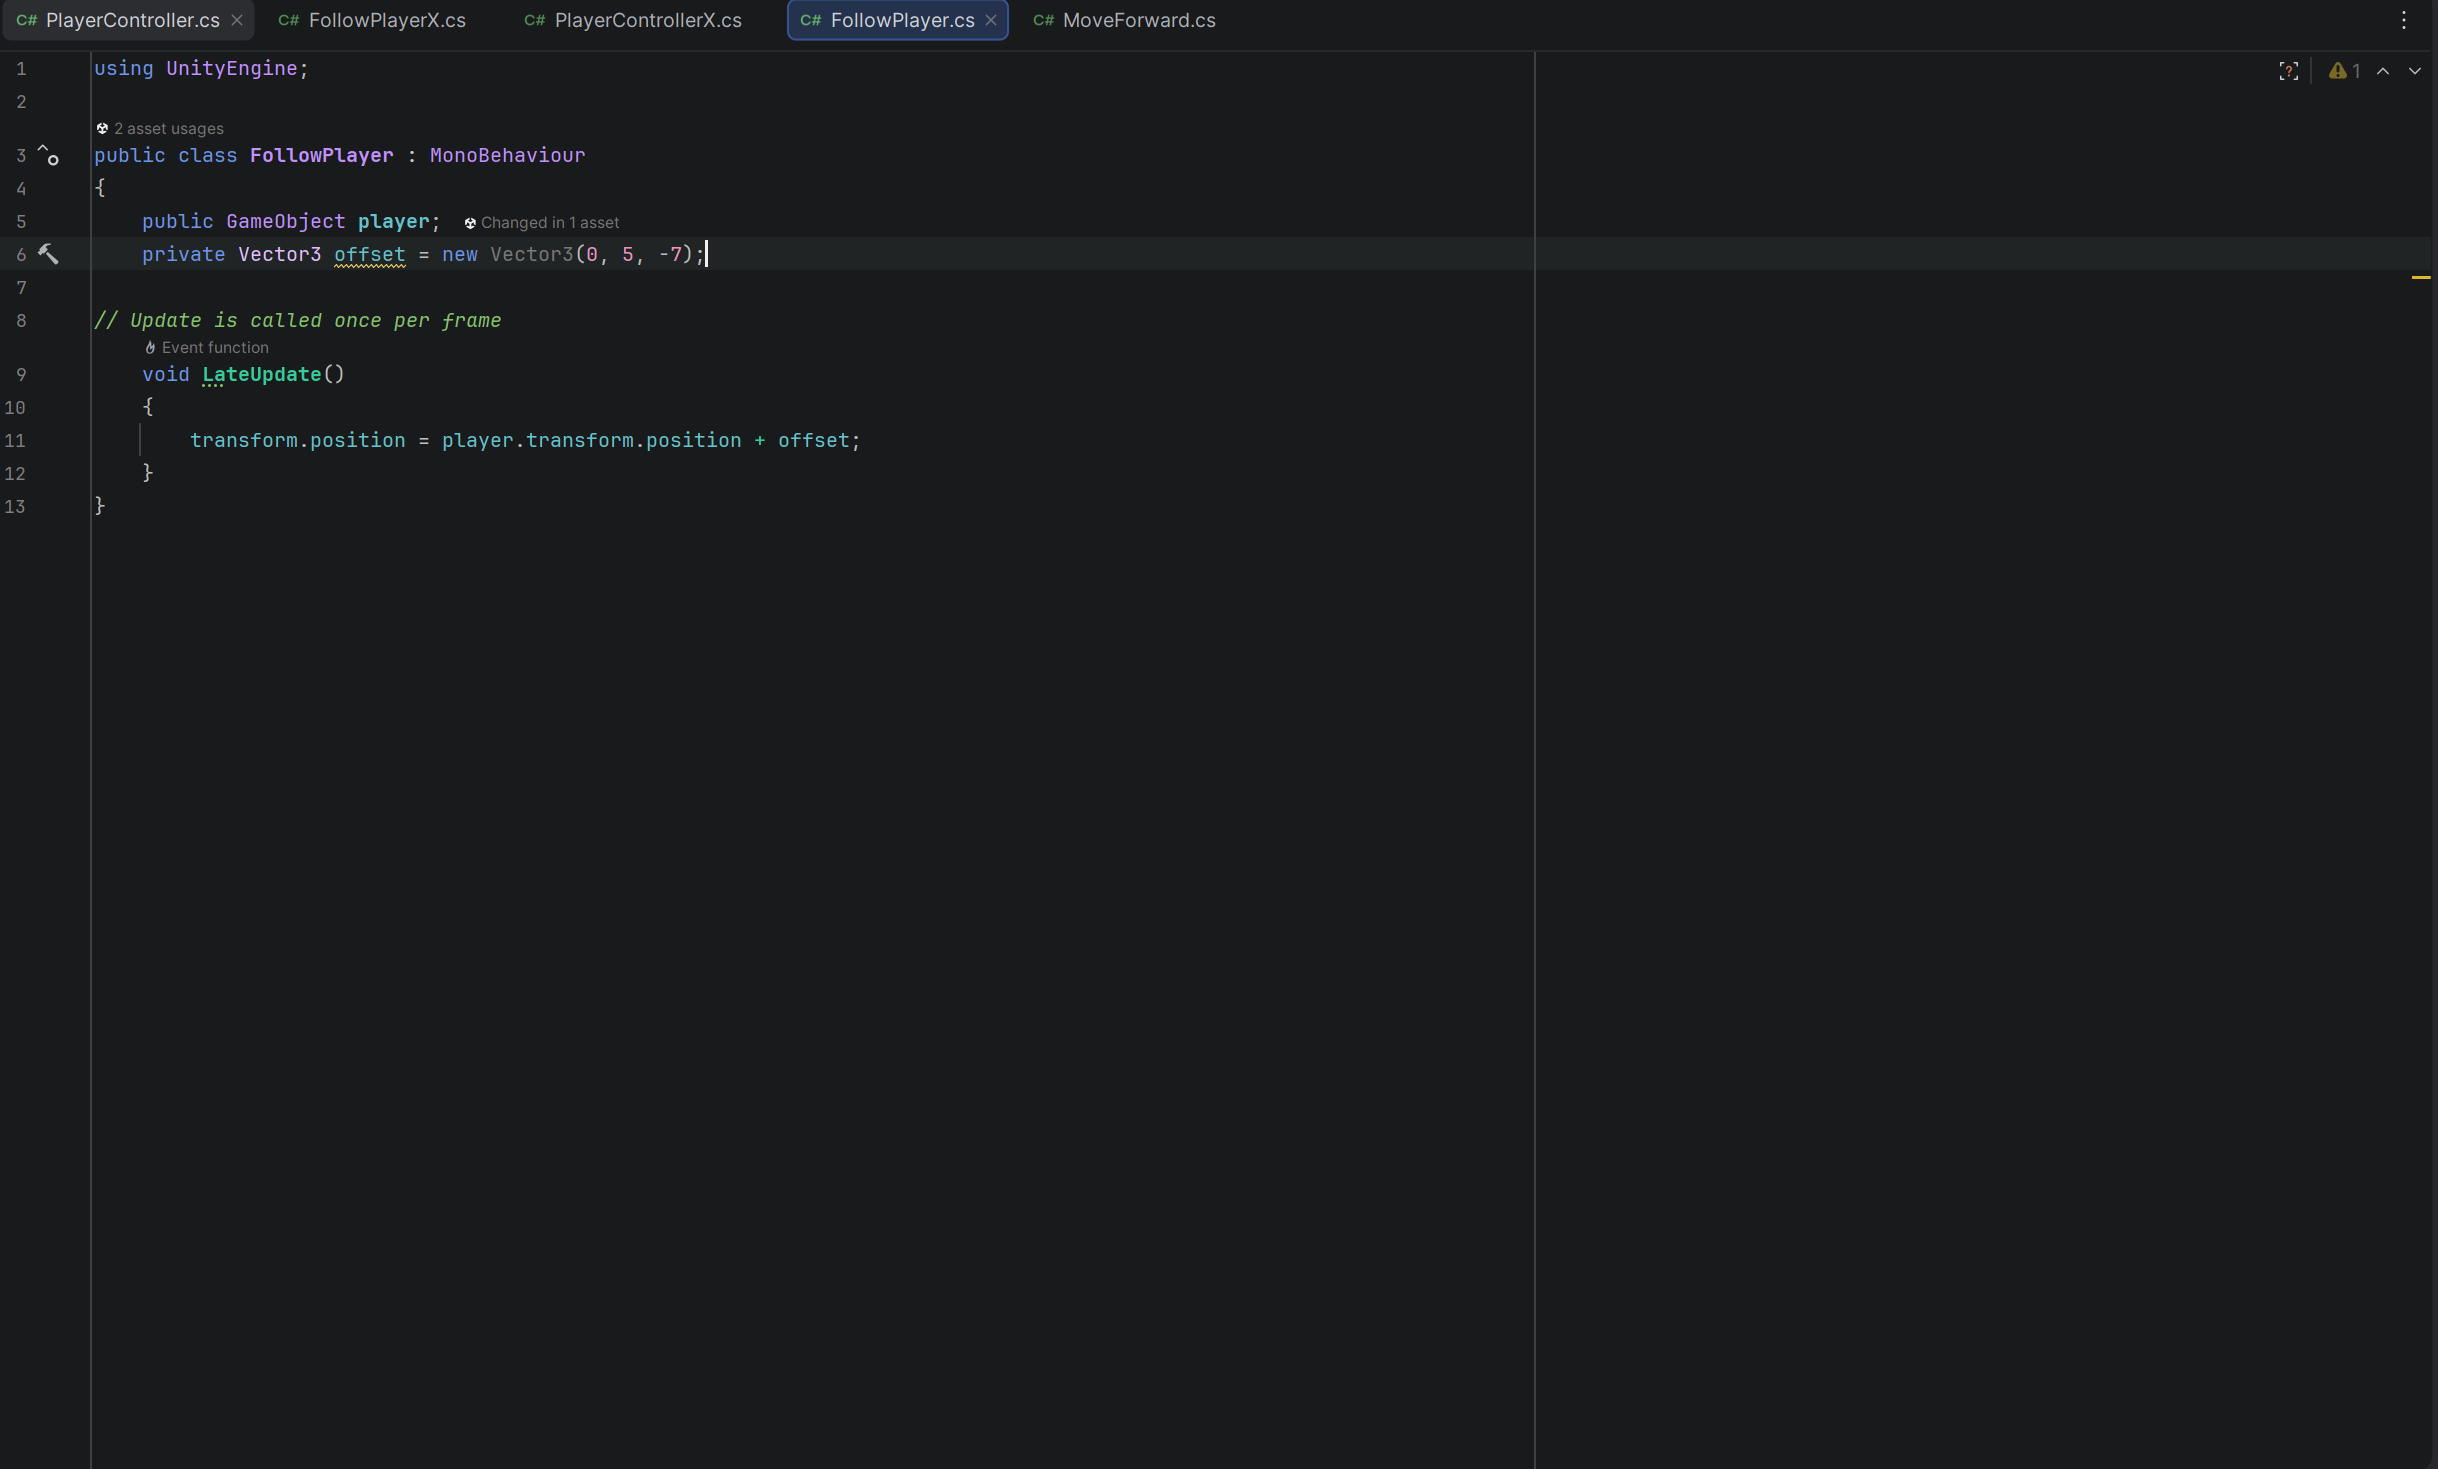
Task: Click the flame icon beside 'Event function'
Action: pyautogui.click(x=150, y=348)
